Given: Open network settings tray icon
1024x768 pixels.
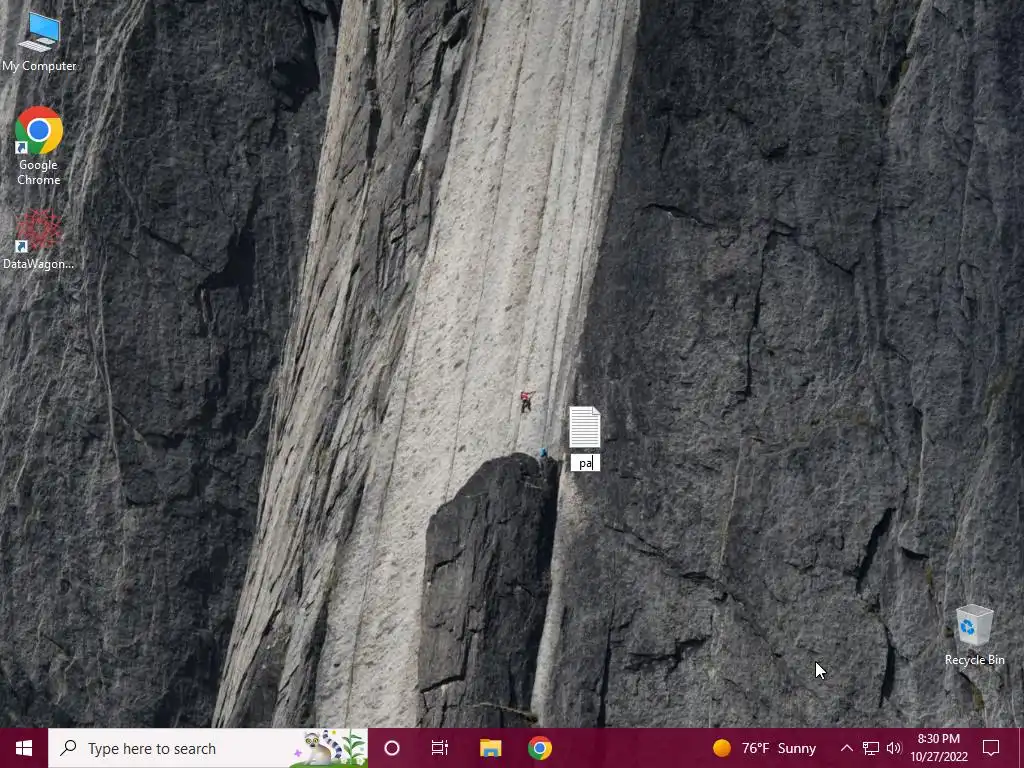Looking at the screenshot, I should pyautogui.click(x=871, y=748).
